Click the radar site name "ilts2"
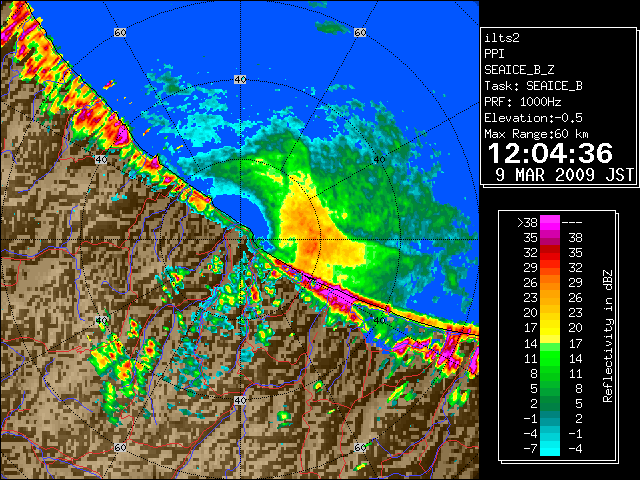 tap(502, 38)
